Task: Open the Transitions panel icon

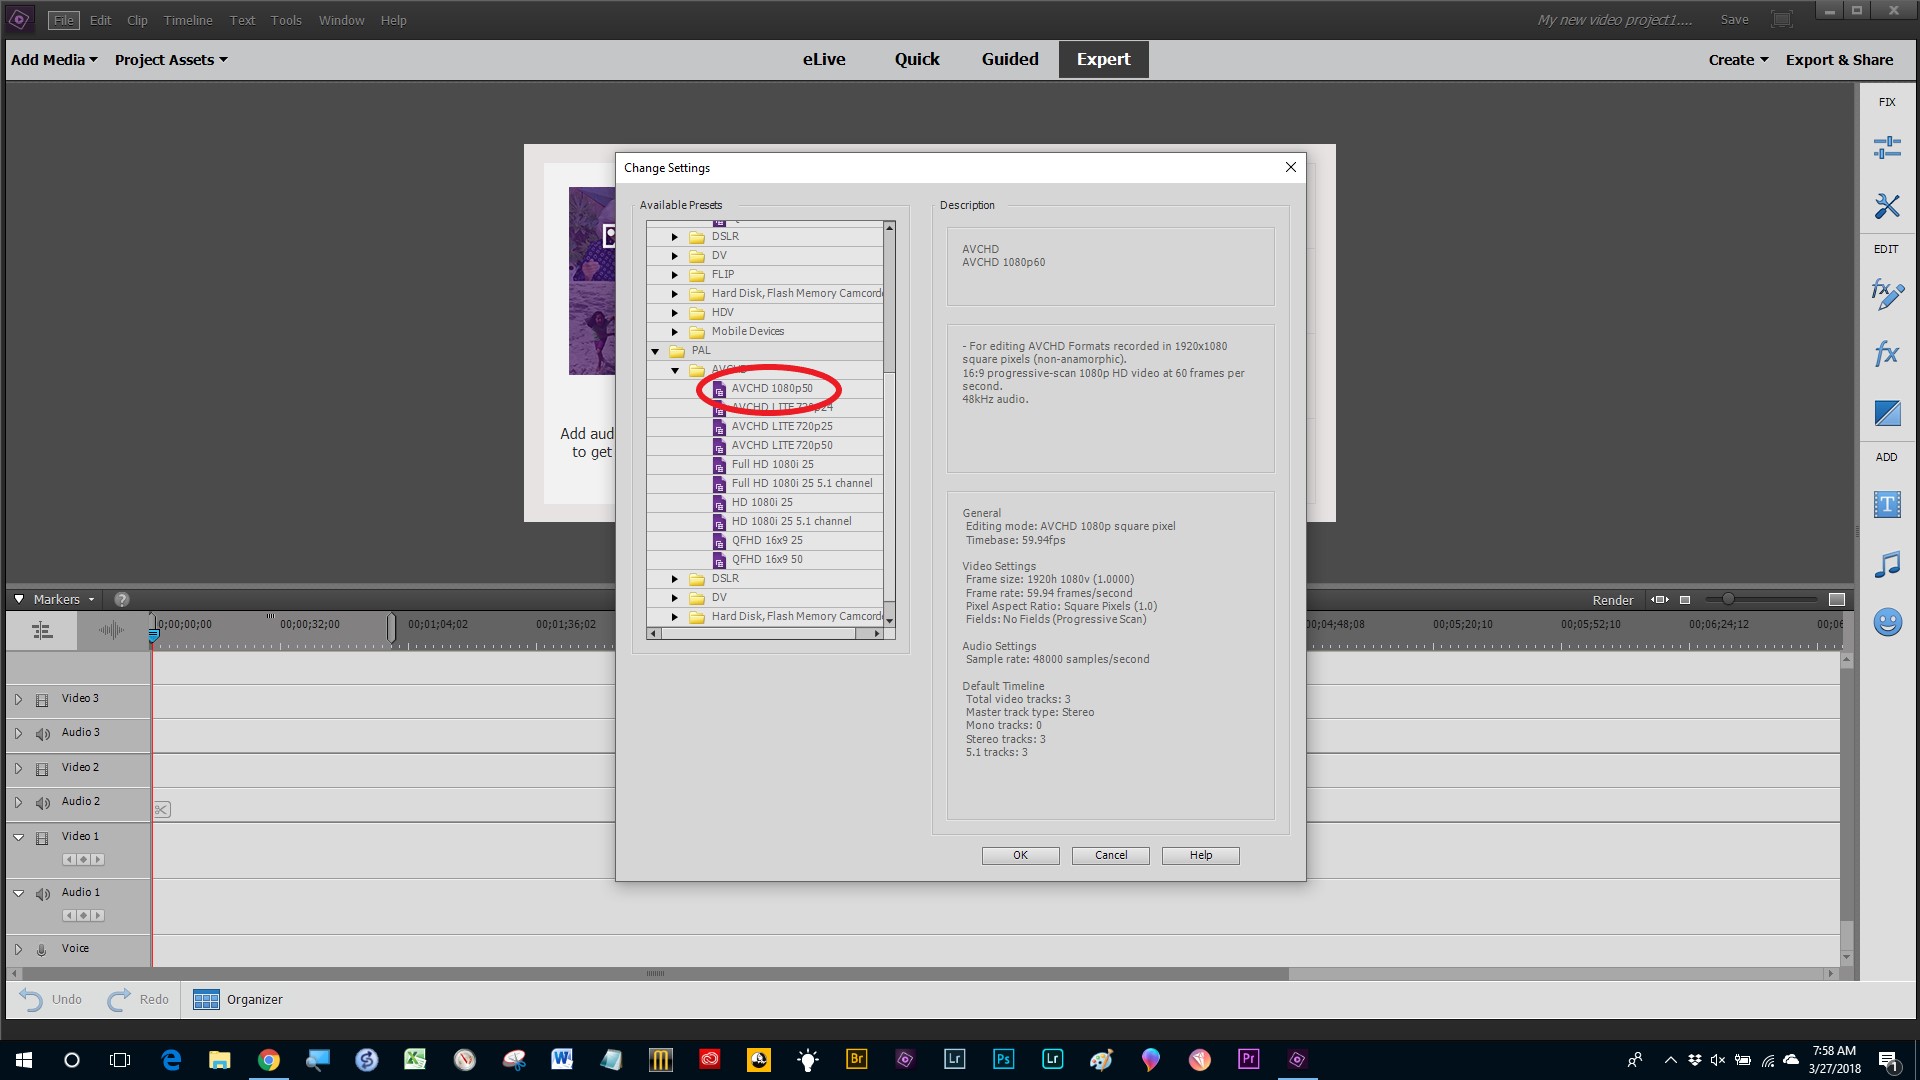Action: [x=1887, y=412]
